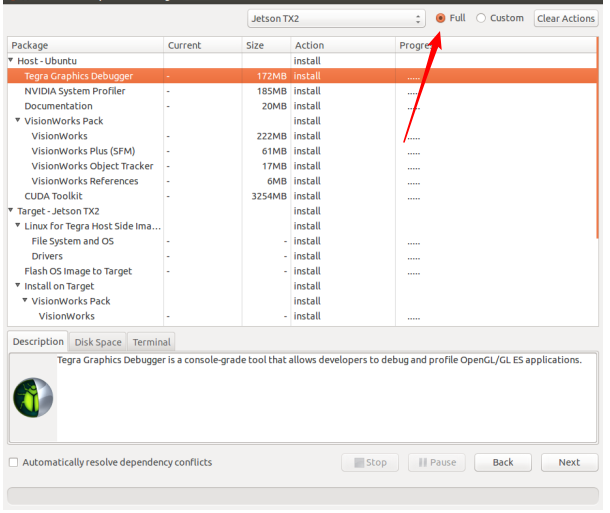Select the NVIDIA System Profiler row
Image resolution: width=610 pixels, height=513 pixels.
tap(302, 91)
